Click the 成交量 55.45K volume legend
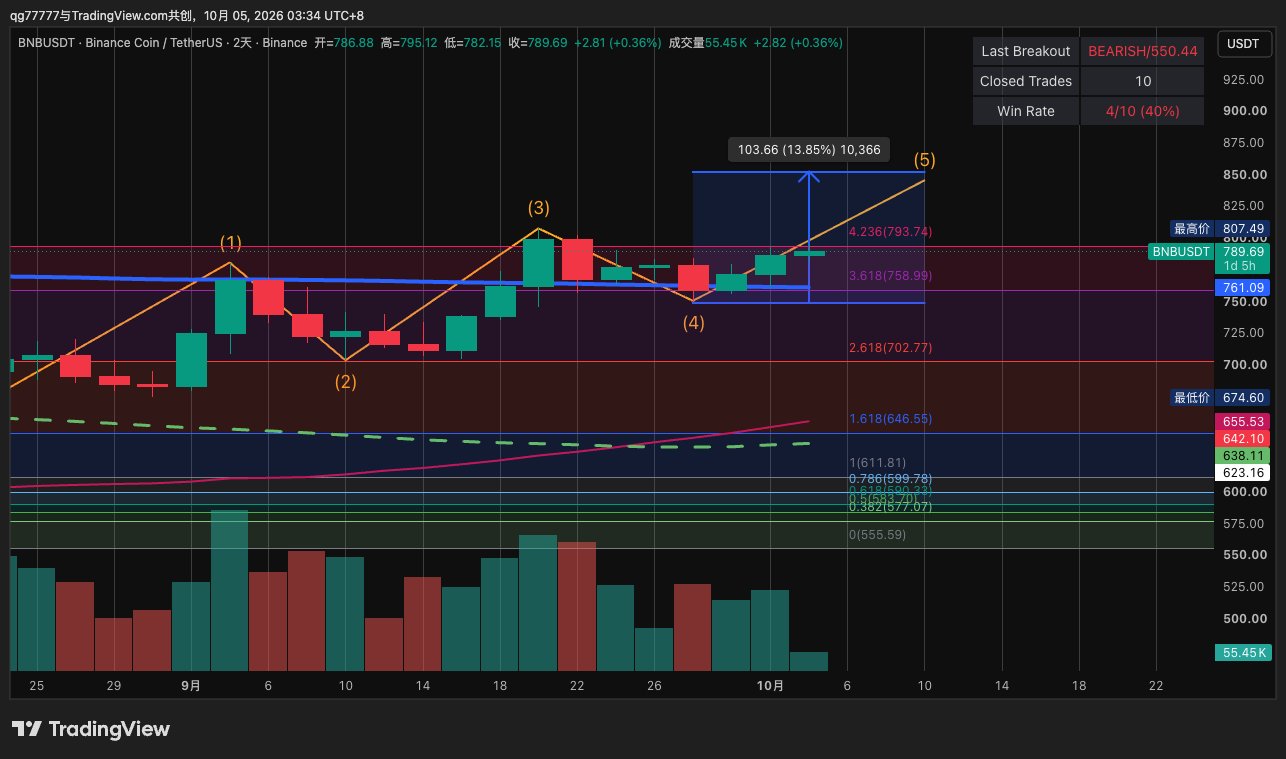The width and height of the screenshot is (1286, 759). coord(707,43)
